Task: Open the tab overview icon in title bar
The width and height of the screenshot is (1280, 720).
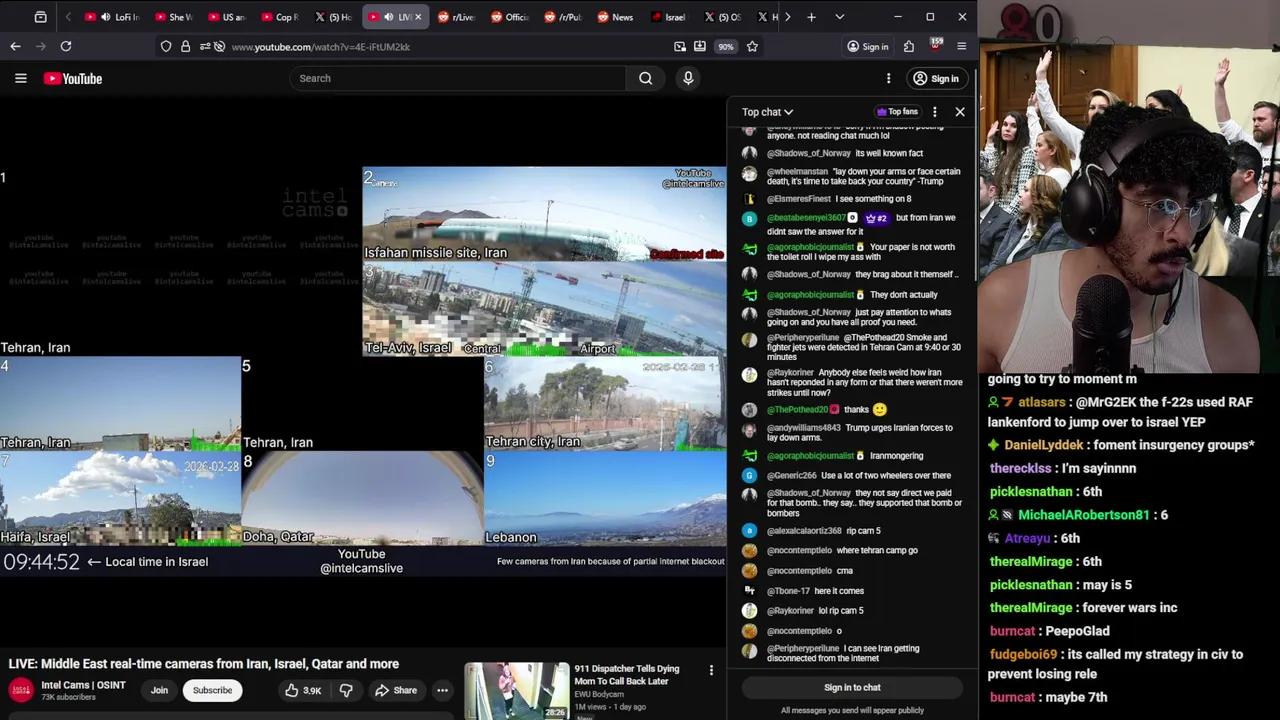Action: pos(40,17)
